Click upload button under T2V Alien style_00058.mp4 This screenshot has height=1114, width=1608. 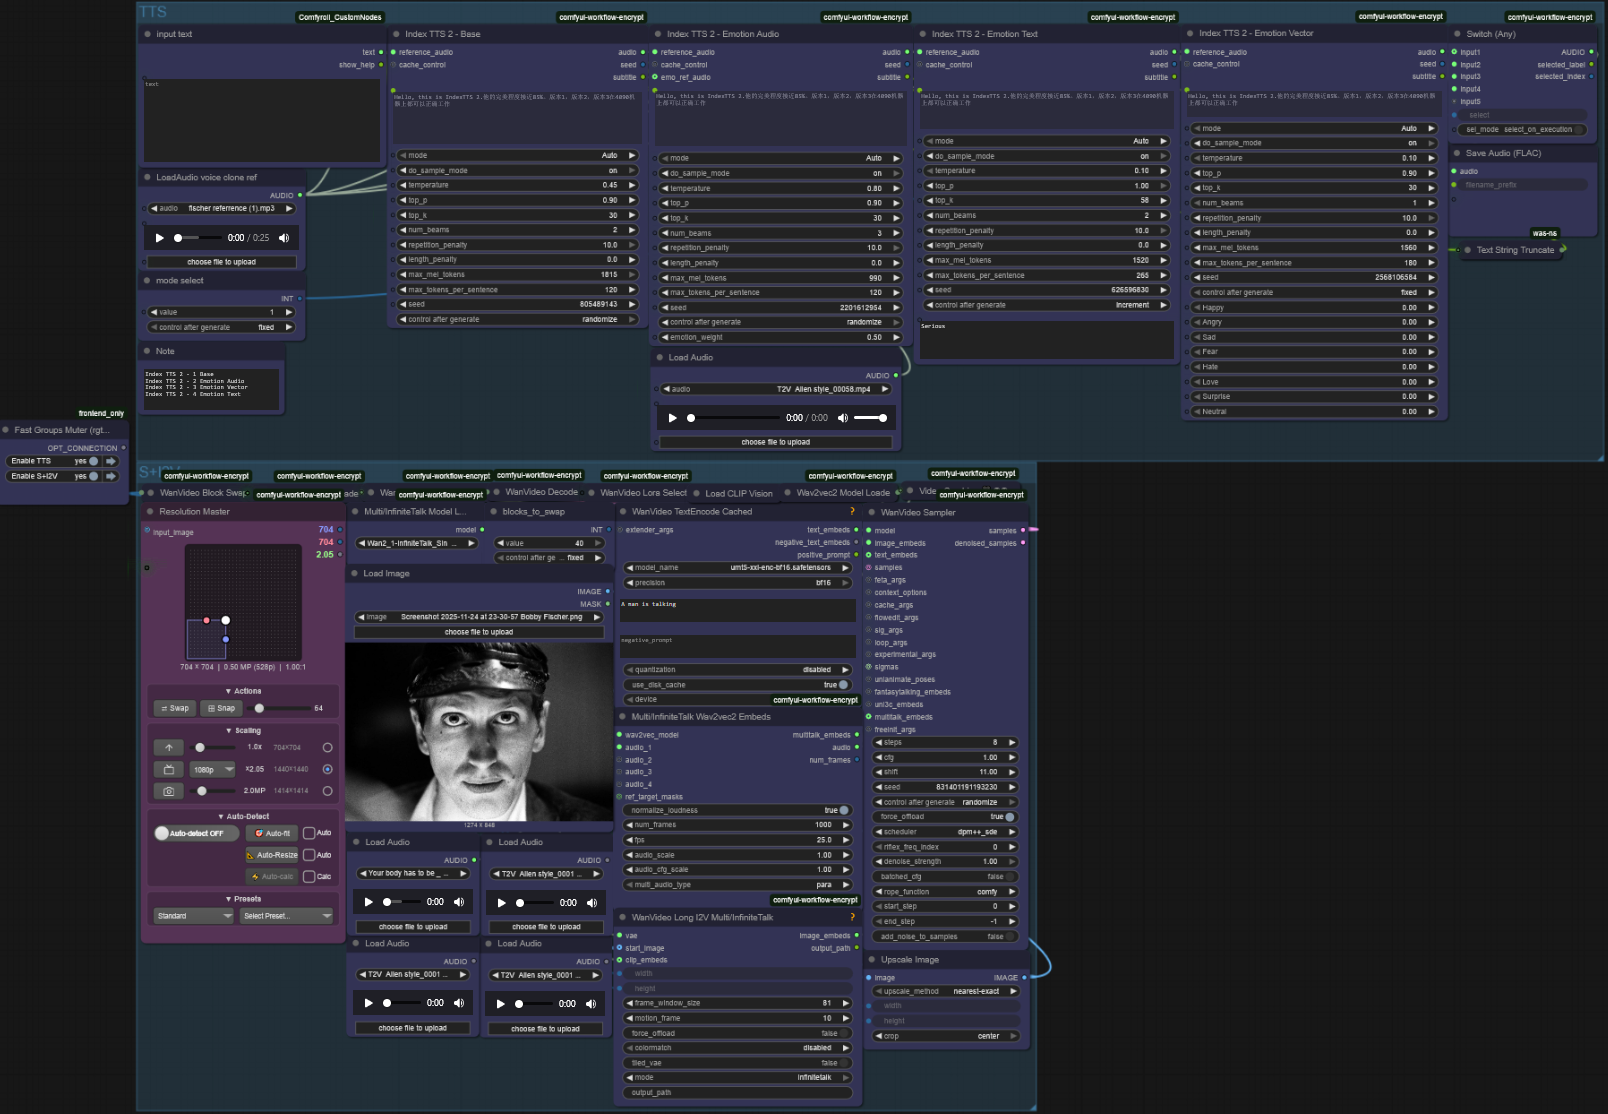776,442
